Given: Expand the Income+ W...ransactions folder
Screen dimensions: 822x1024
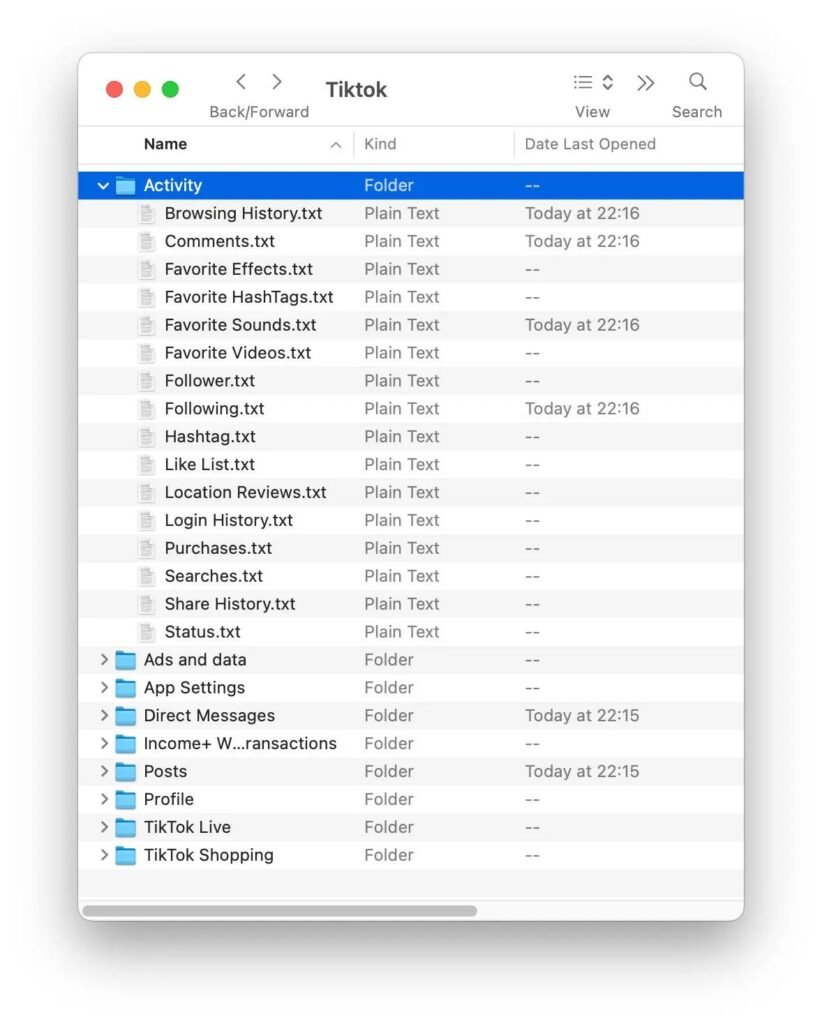Looking at the screenshot, I should pyautogui.click(x=104, y=743).
